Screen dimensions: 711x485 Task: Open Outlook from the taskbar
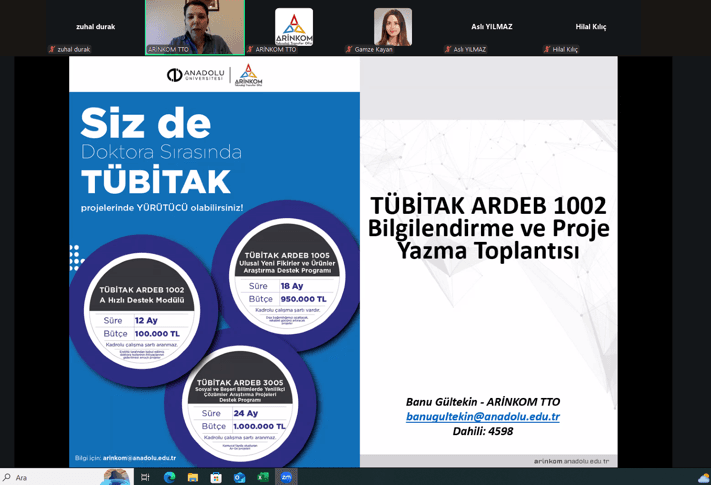point(240,477)
